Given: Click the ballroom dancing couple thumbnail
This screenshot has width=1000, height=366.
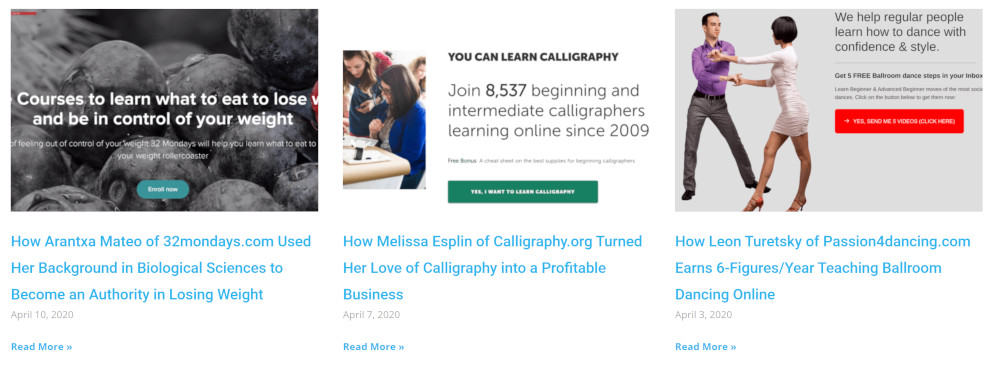Looking at the screenshot, I should coord(829,110).
